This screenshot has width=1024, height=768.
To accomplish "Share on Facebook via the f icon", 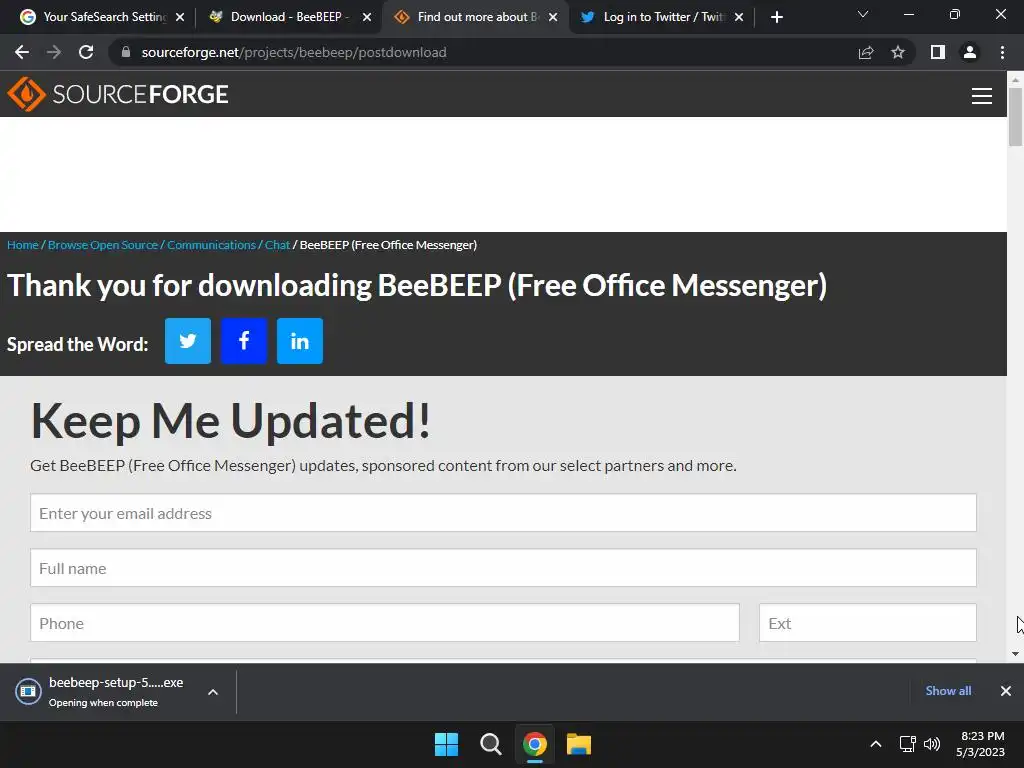I will point(244,341).
